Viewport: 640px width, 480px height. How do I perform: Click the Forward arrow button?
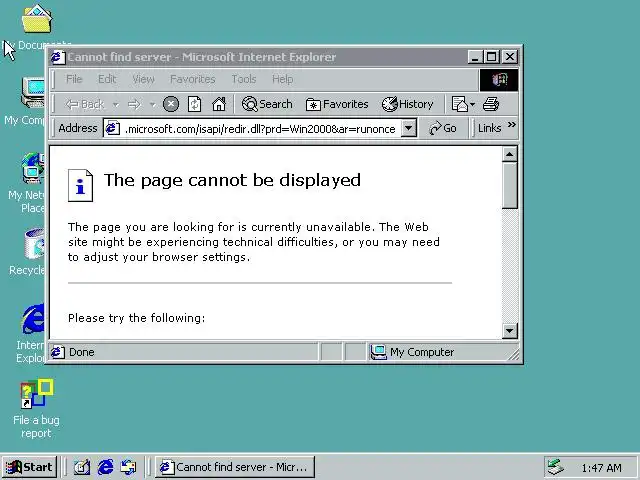point(134,105)
